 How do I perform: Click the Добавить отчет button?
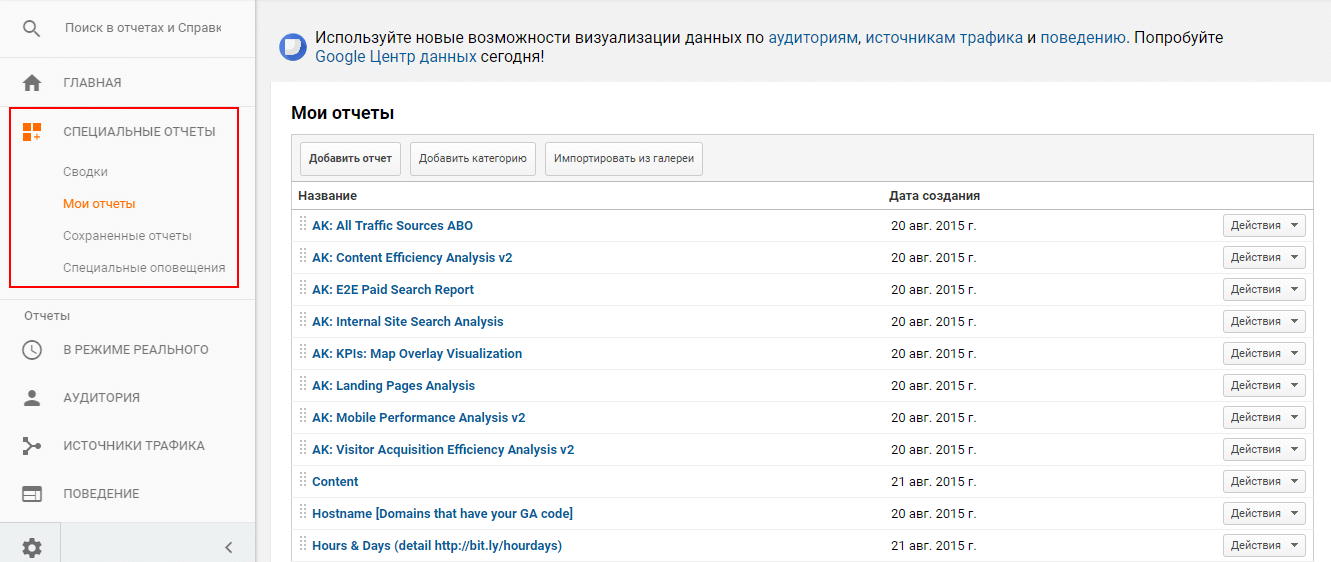pyautogui.click(x=350, y=159)
